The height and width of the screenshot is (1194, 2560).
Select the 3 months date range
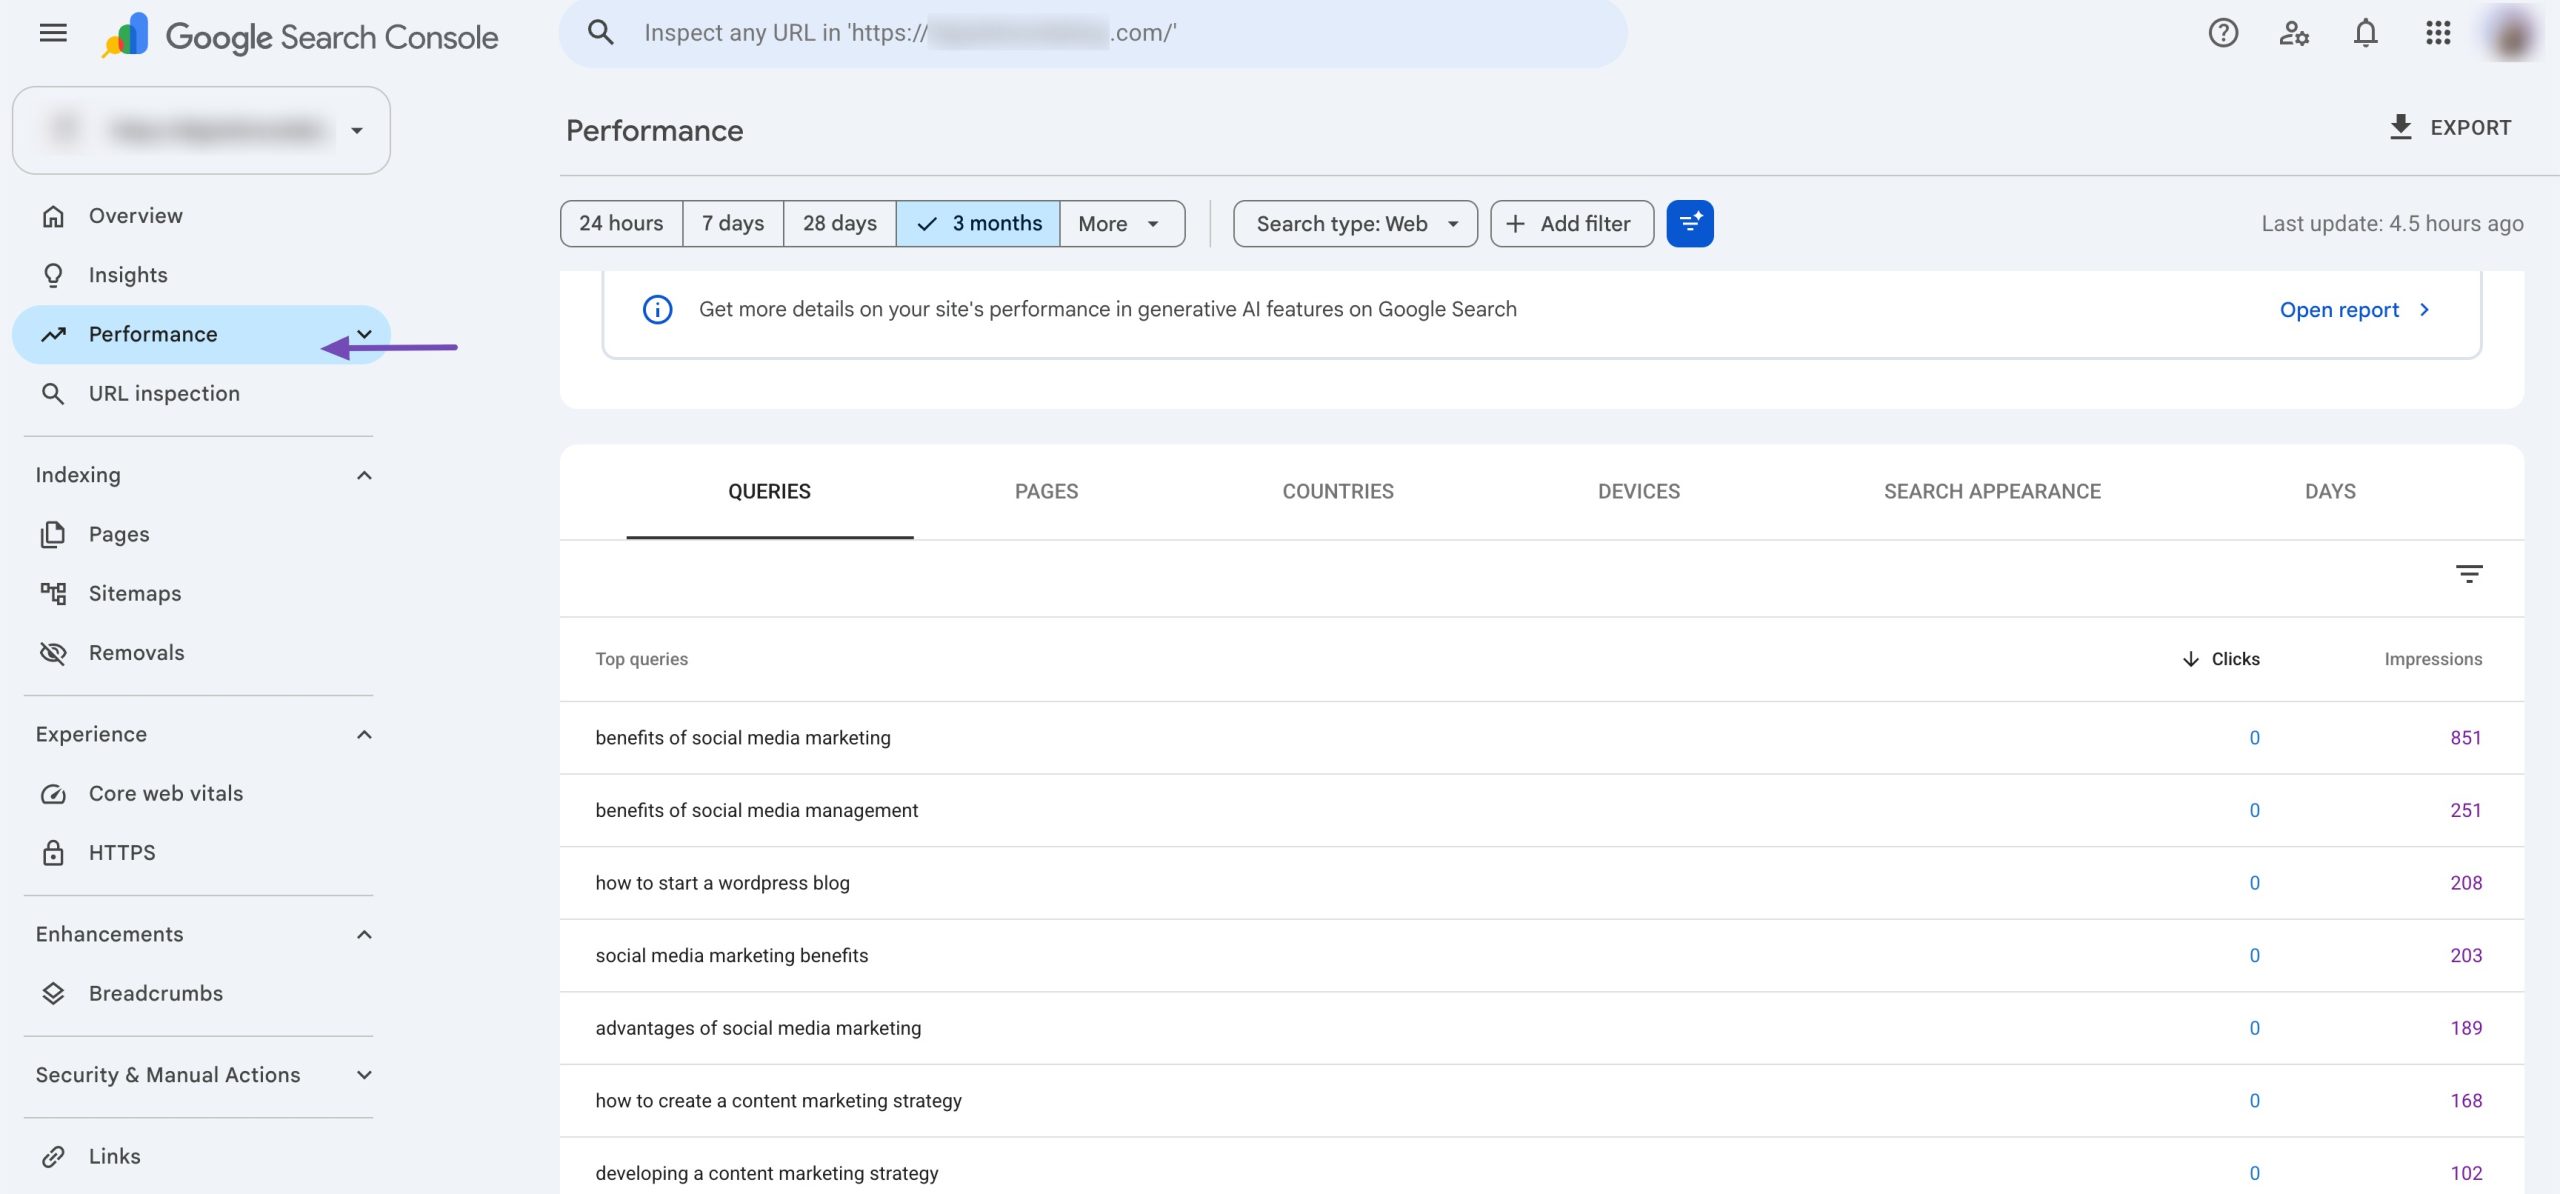coord(978,224)
